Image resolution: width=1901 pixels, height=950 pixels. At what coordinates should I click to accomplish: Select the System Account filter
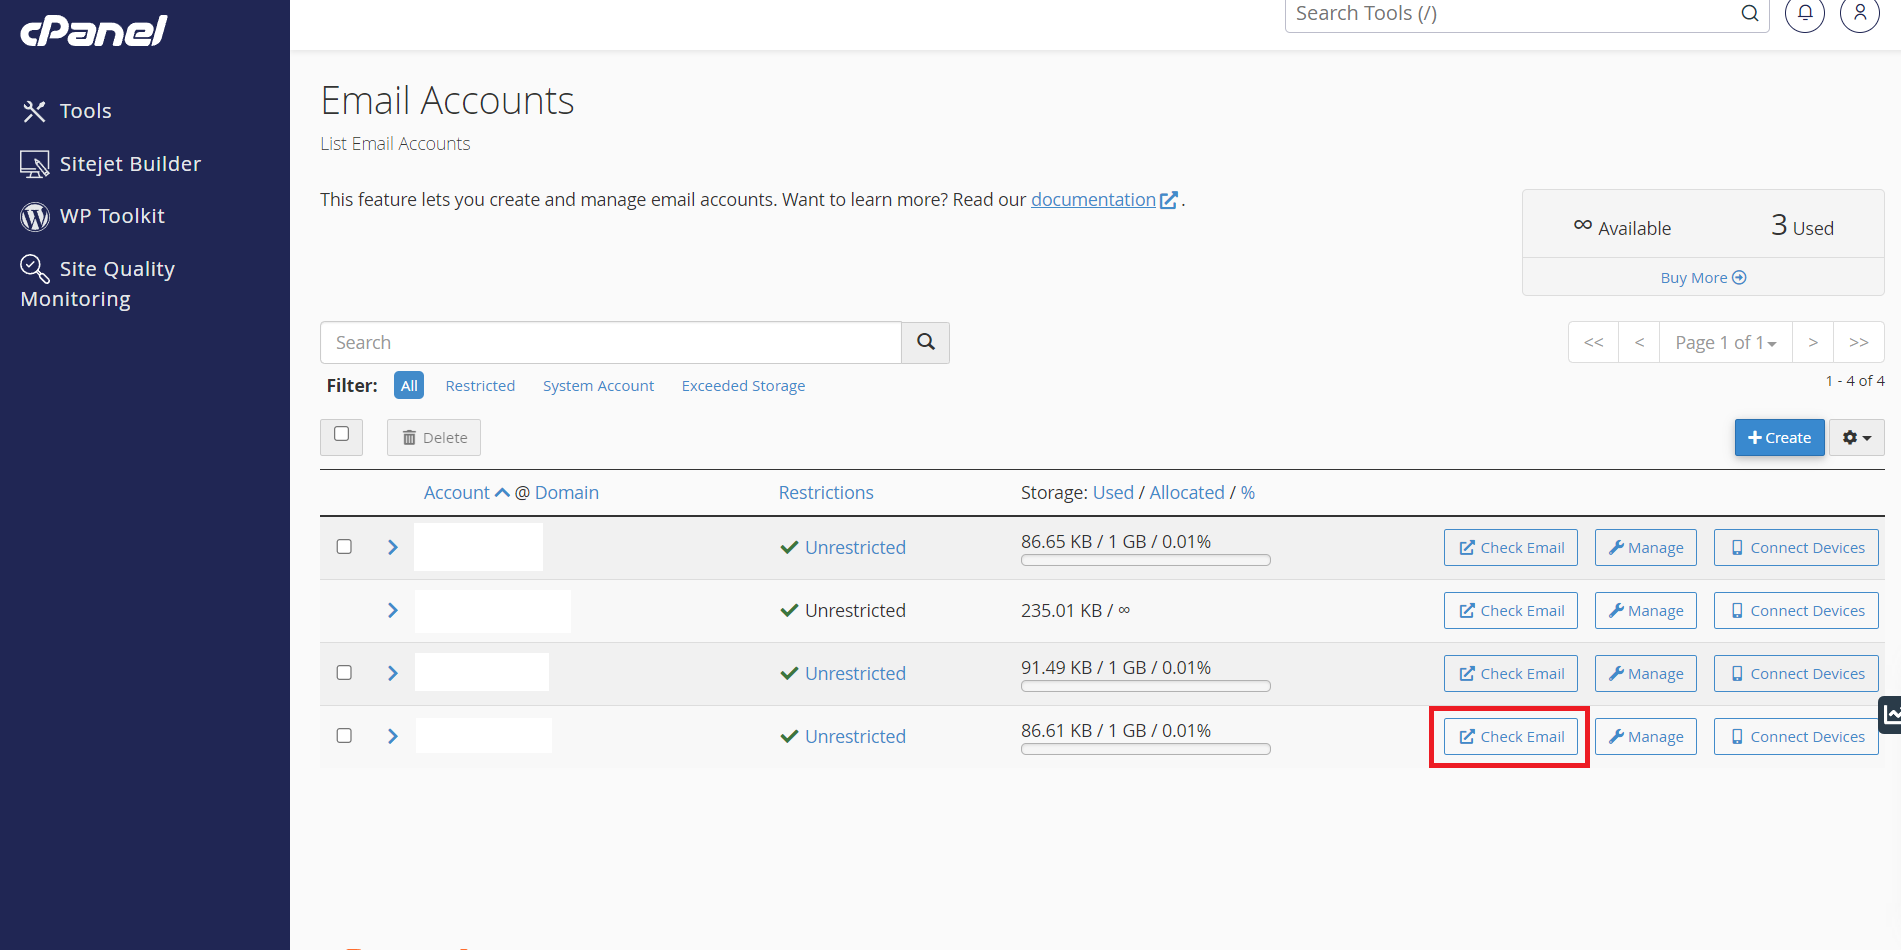pos(598,385)
